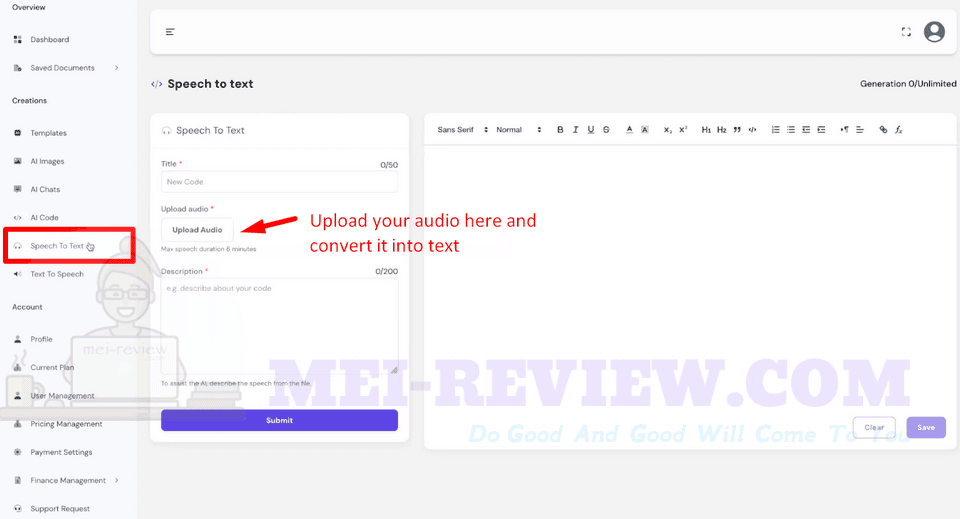Viewport: 960px width, 519px height.
Task: Open Payment Settings
Action: coord(61,452)
